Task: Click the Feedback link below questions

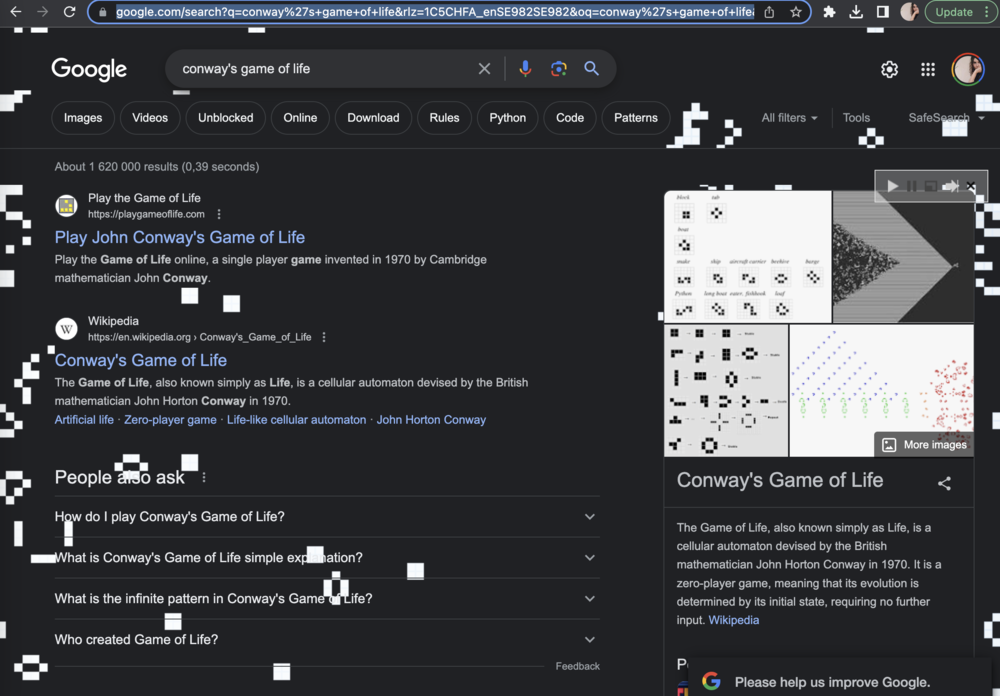Action: (578, 666)
